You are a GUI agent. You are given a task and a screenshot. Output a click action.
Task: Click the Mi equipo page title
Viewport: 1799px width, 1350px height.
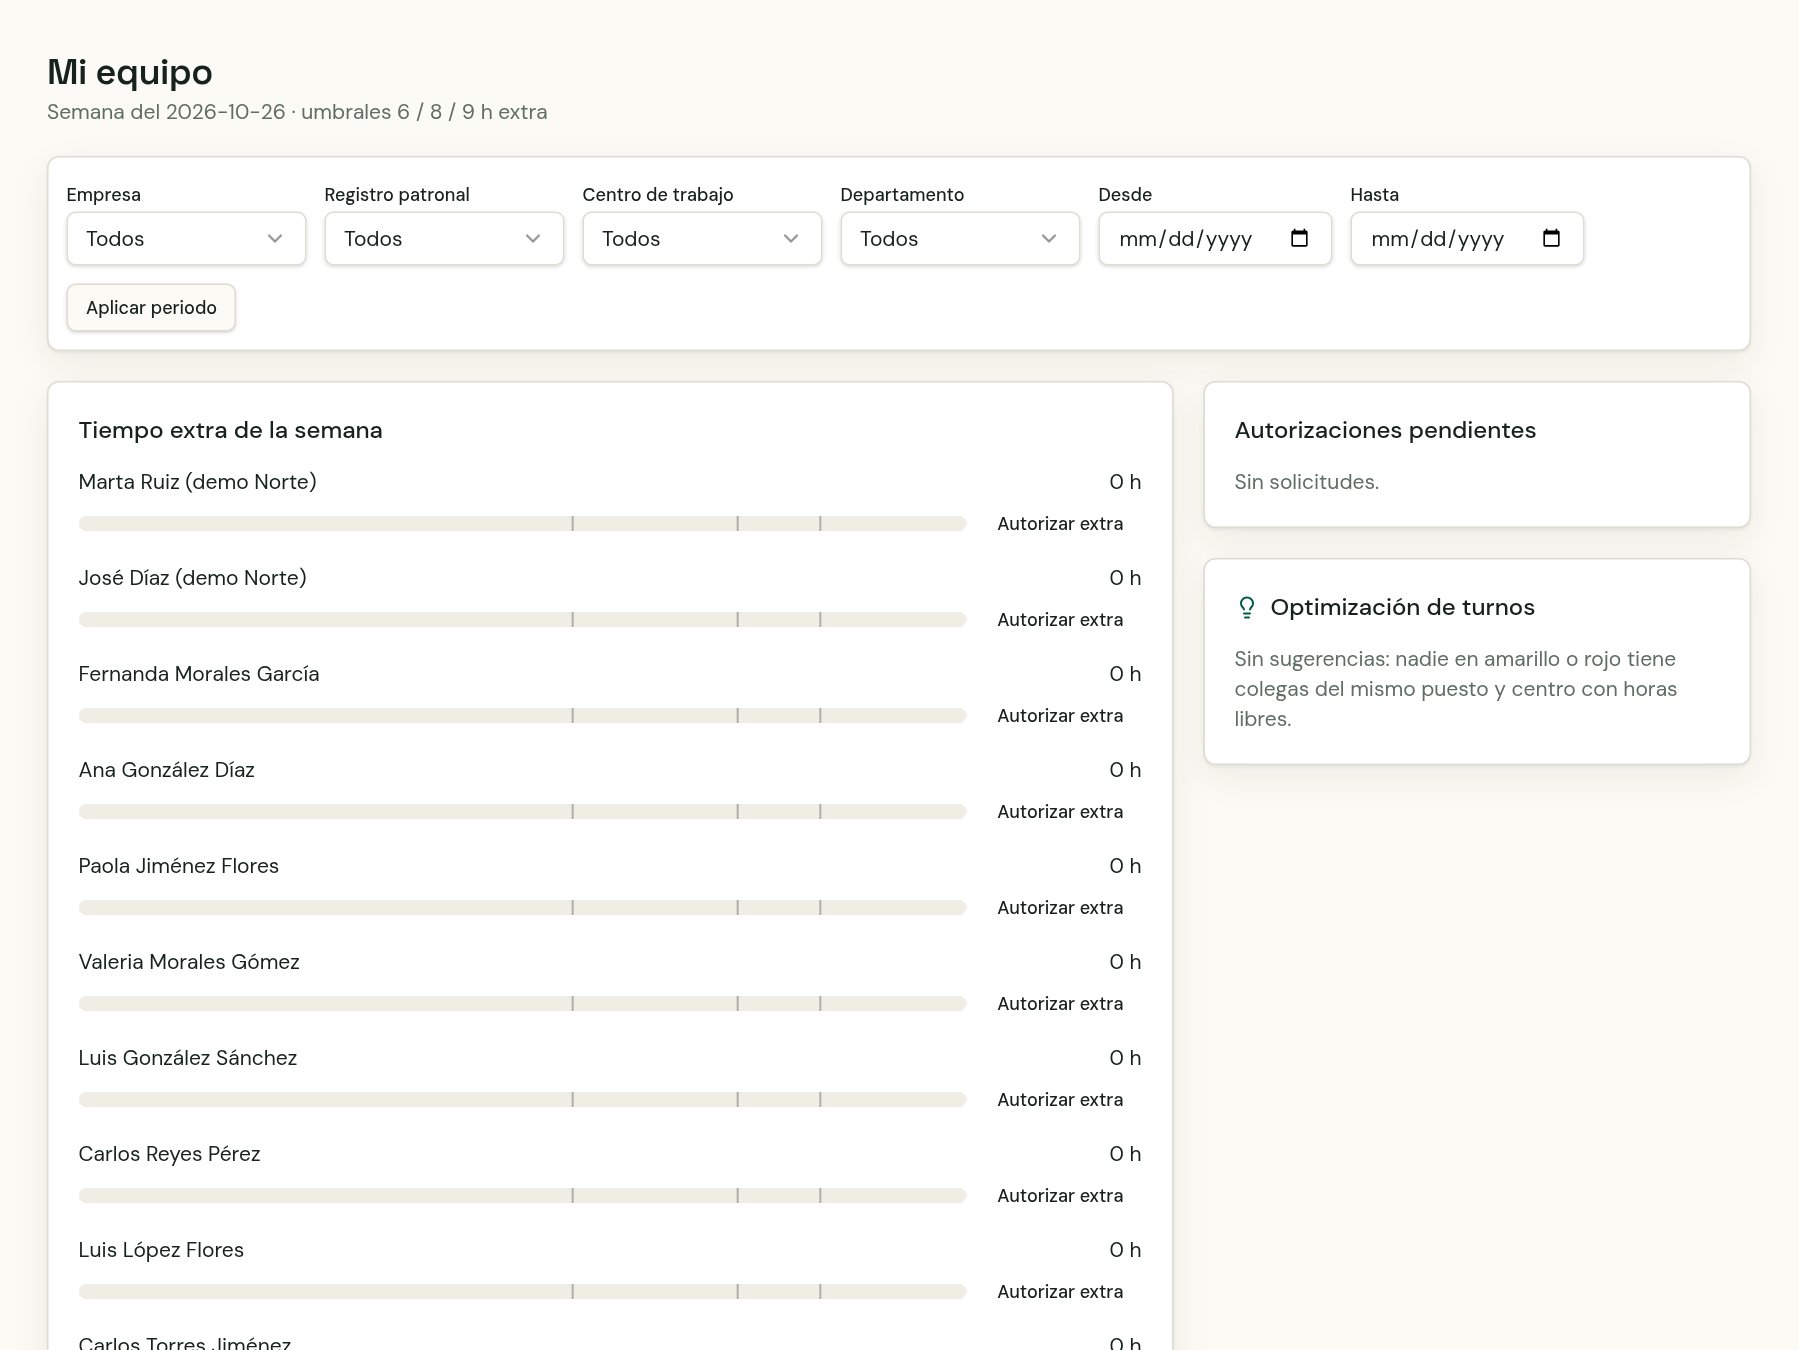(x=130, y=72)
